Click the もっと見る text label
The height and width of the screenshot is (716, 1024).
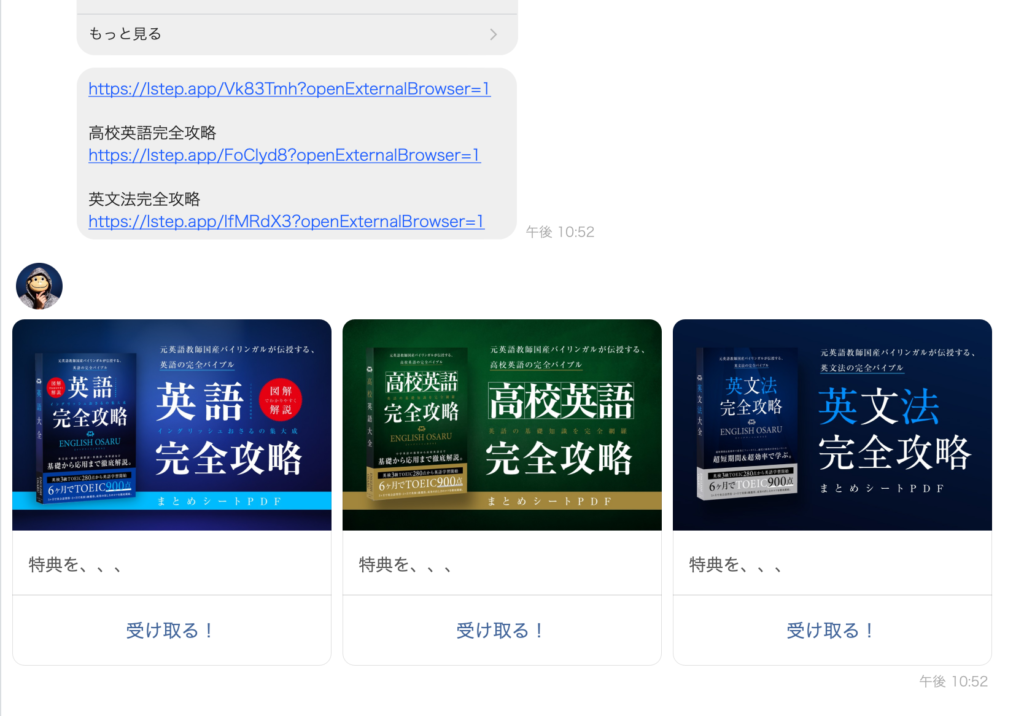pyautogui.click(x=125, y=34)
